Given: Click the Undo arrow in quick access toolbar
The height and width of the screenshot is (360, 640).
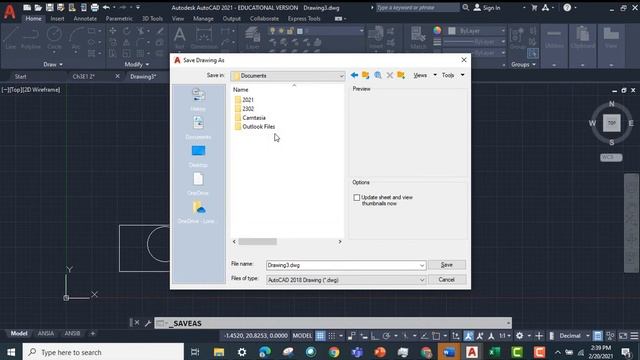Looking at the screenshot, I should tap(106, 7).
